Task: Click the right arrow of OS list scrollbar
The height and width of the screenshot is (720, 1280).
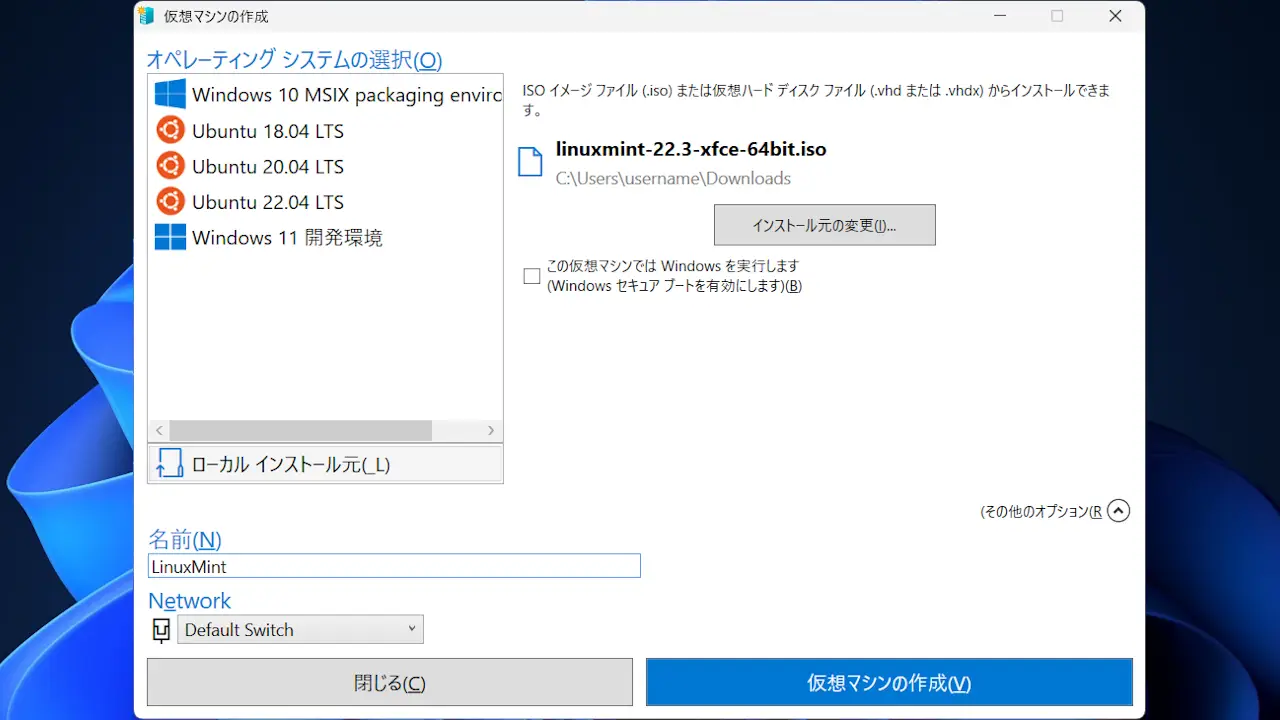Action: point(491,431)
